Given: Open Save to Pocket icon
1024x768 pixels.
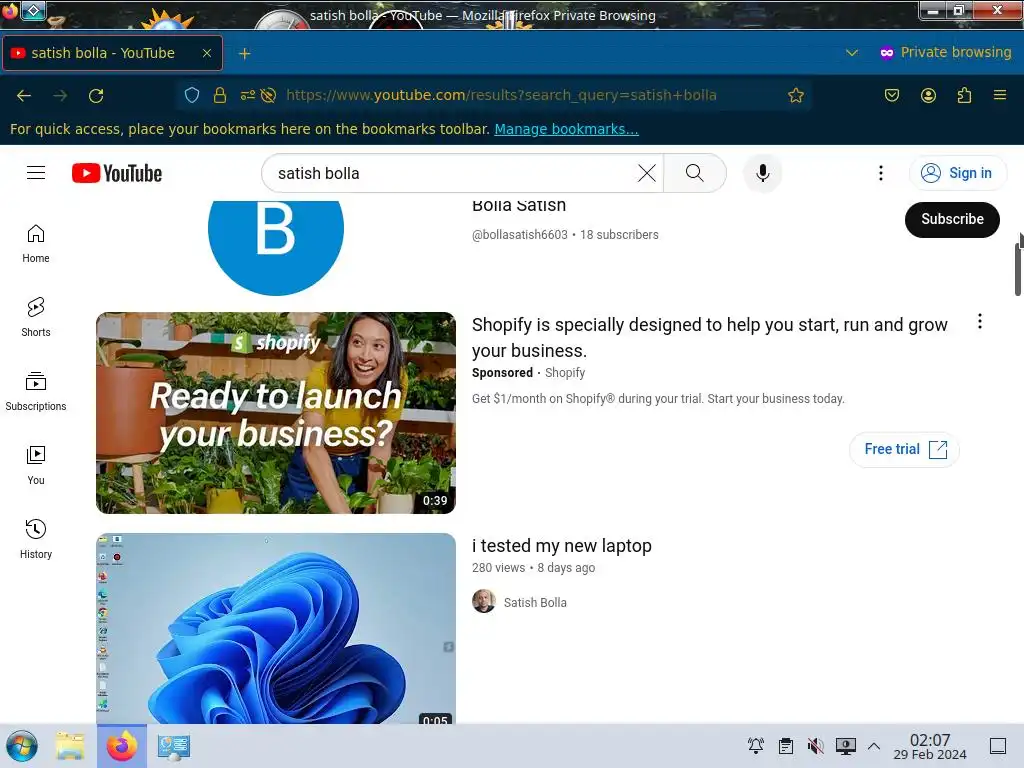Looking at the screenshot, I should pos(891,95).
